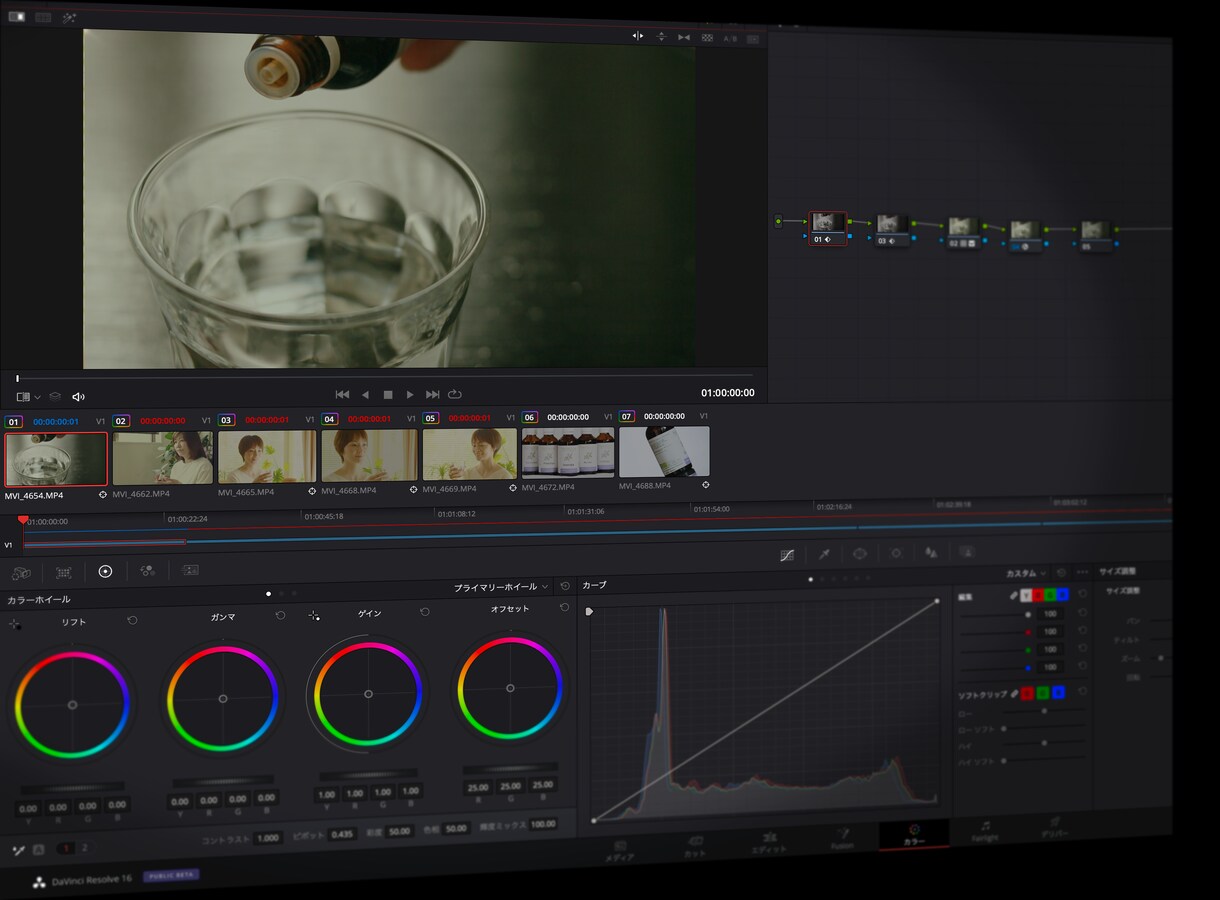Select clip thumbnail MVI_4662.MP4
Screen dimensions: 1220x900
tap(162, 458)
